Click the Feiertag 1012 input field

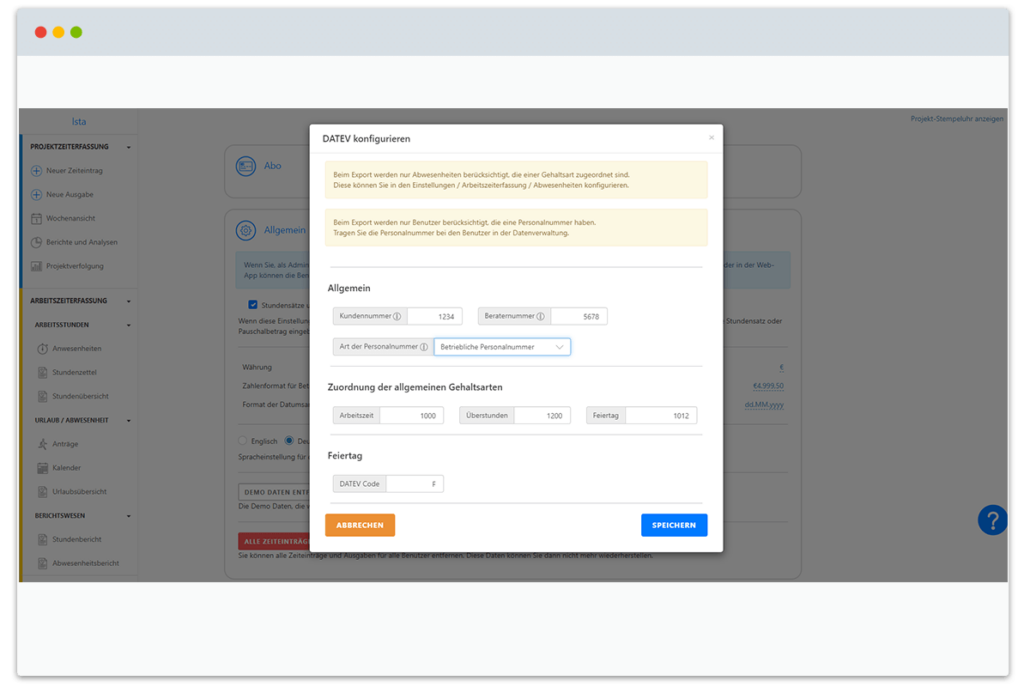(x=661, y=416)
